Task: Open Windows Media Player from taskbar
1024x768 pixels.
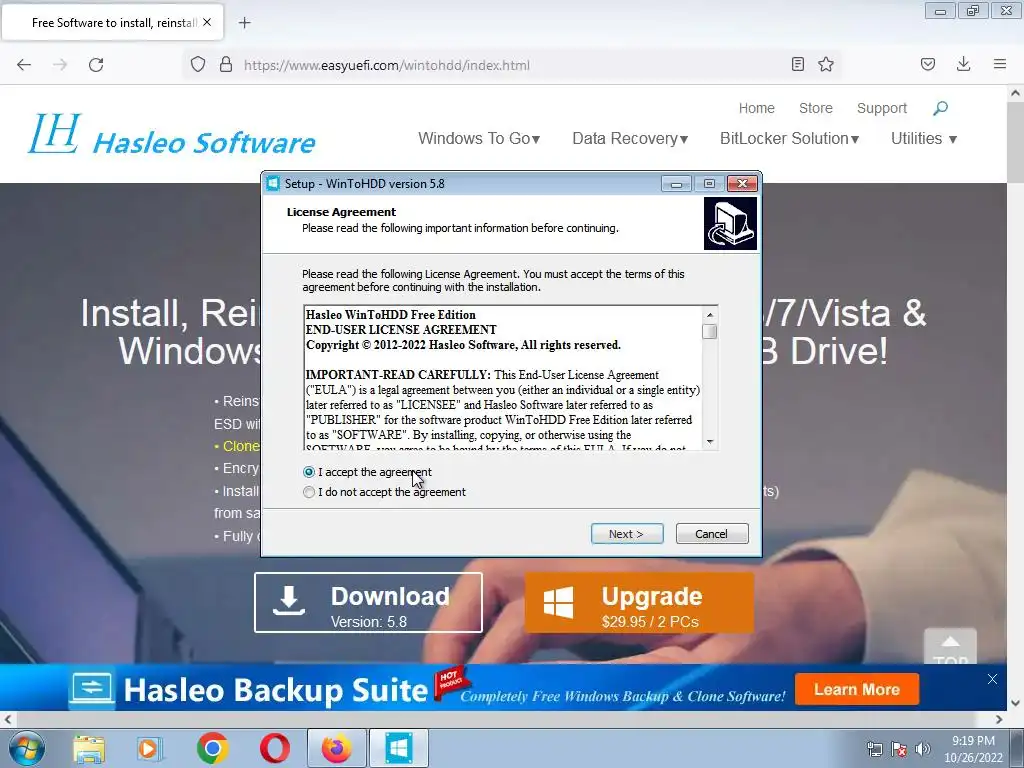Action: (x=150, y=749)
